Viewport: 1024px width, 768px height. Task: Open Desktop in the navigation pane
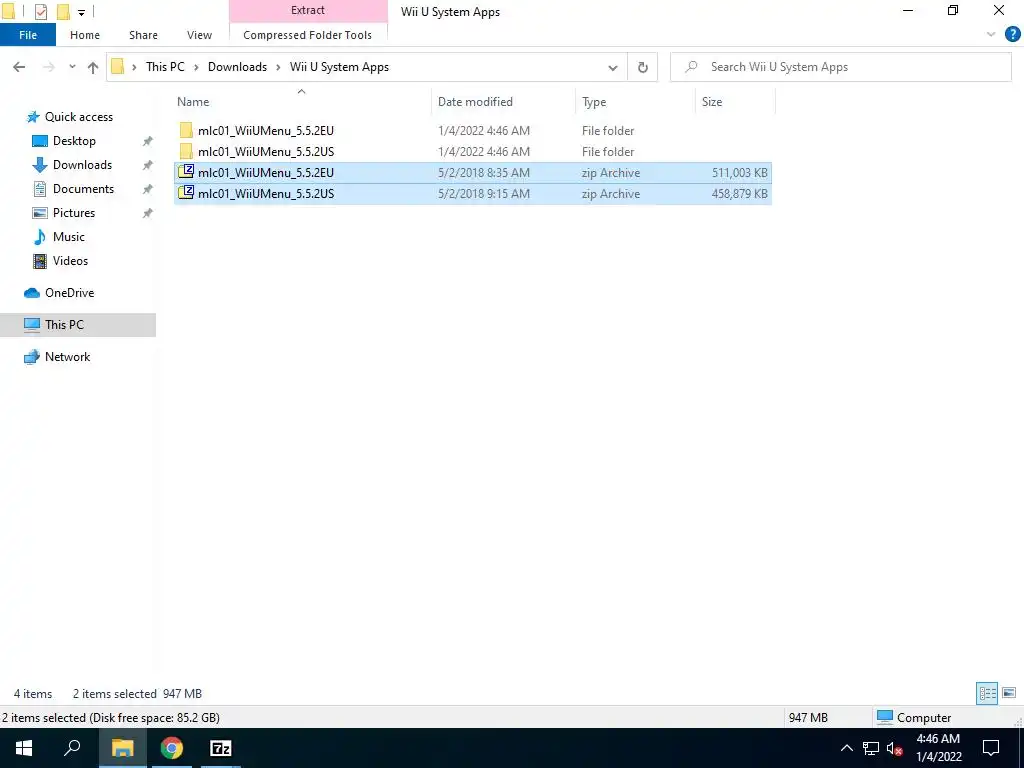click(x=74, y=141)
